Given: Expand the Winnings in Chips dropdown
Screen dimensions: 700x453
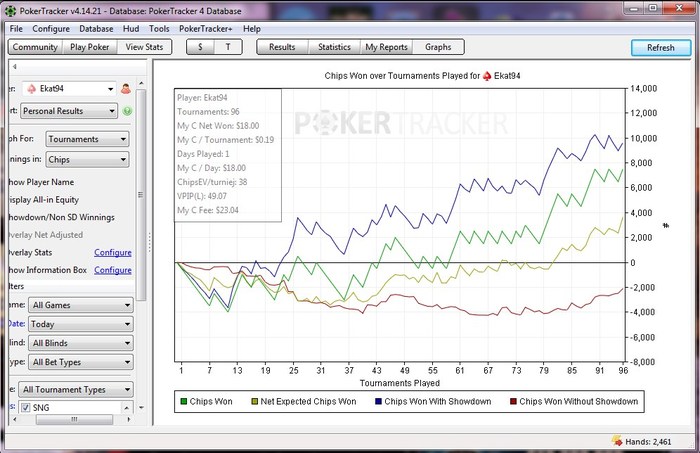Looking at the screenshot, I should click(x=87, y=159).
